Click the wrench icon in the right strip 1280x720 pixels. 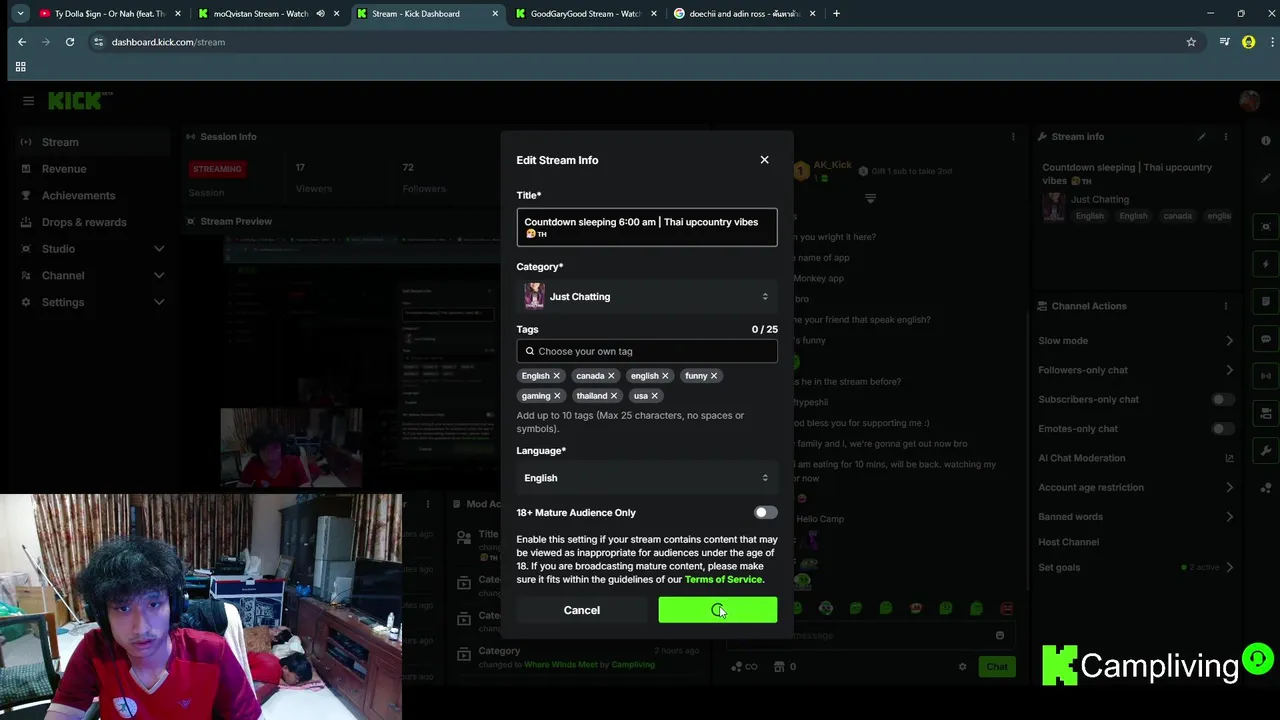point(1266,451)
